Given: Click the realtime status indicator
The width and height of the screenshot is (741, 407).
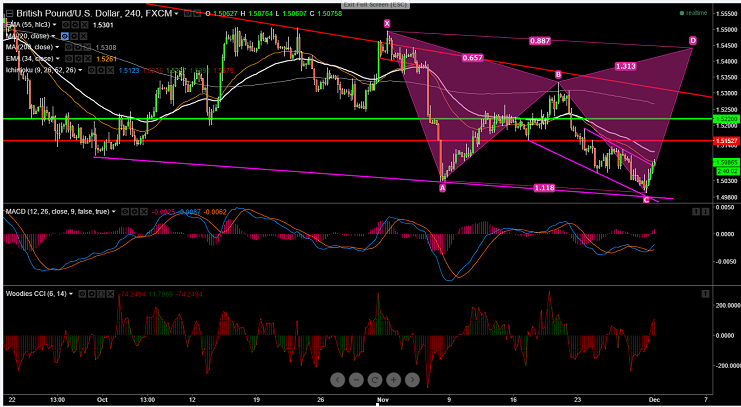Looking at the screenshot, I should pos(693,13).
